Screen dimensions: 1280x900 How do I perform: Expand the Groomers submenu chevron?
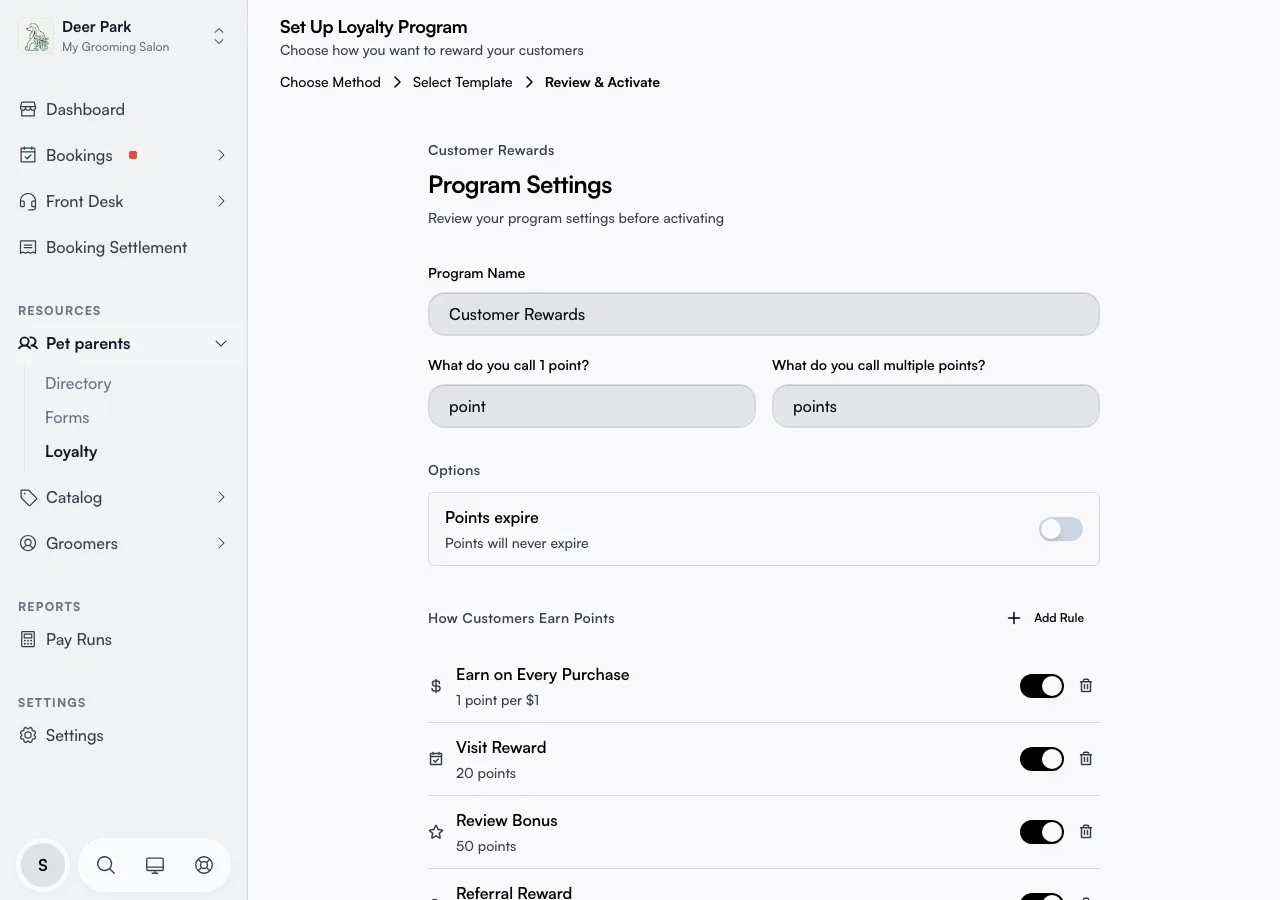coord(221,543)
